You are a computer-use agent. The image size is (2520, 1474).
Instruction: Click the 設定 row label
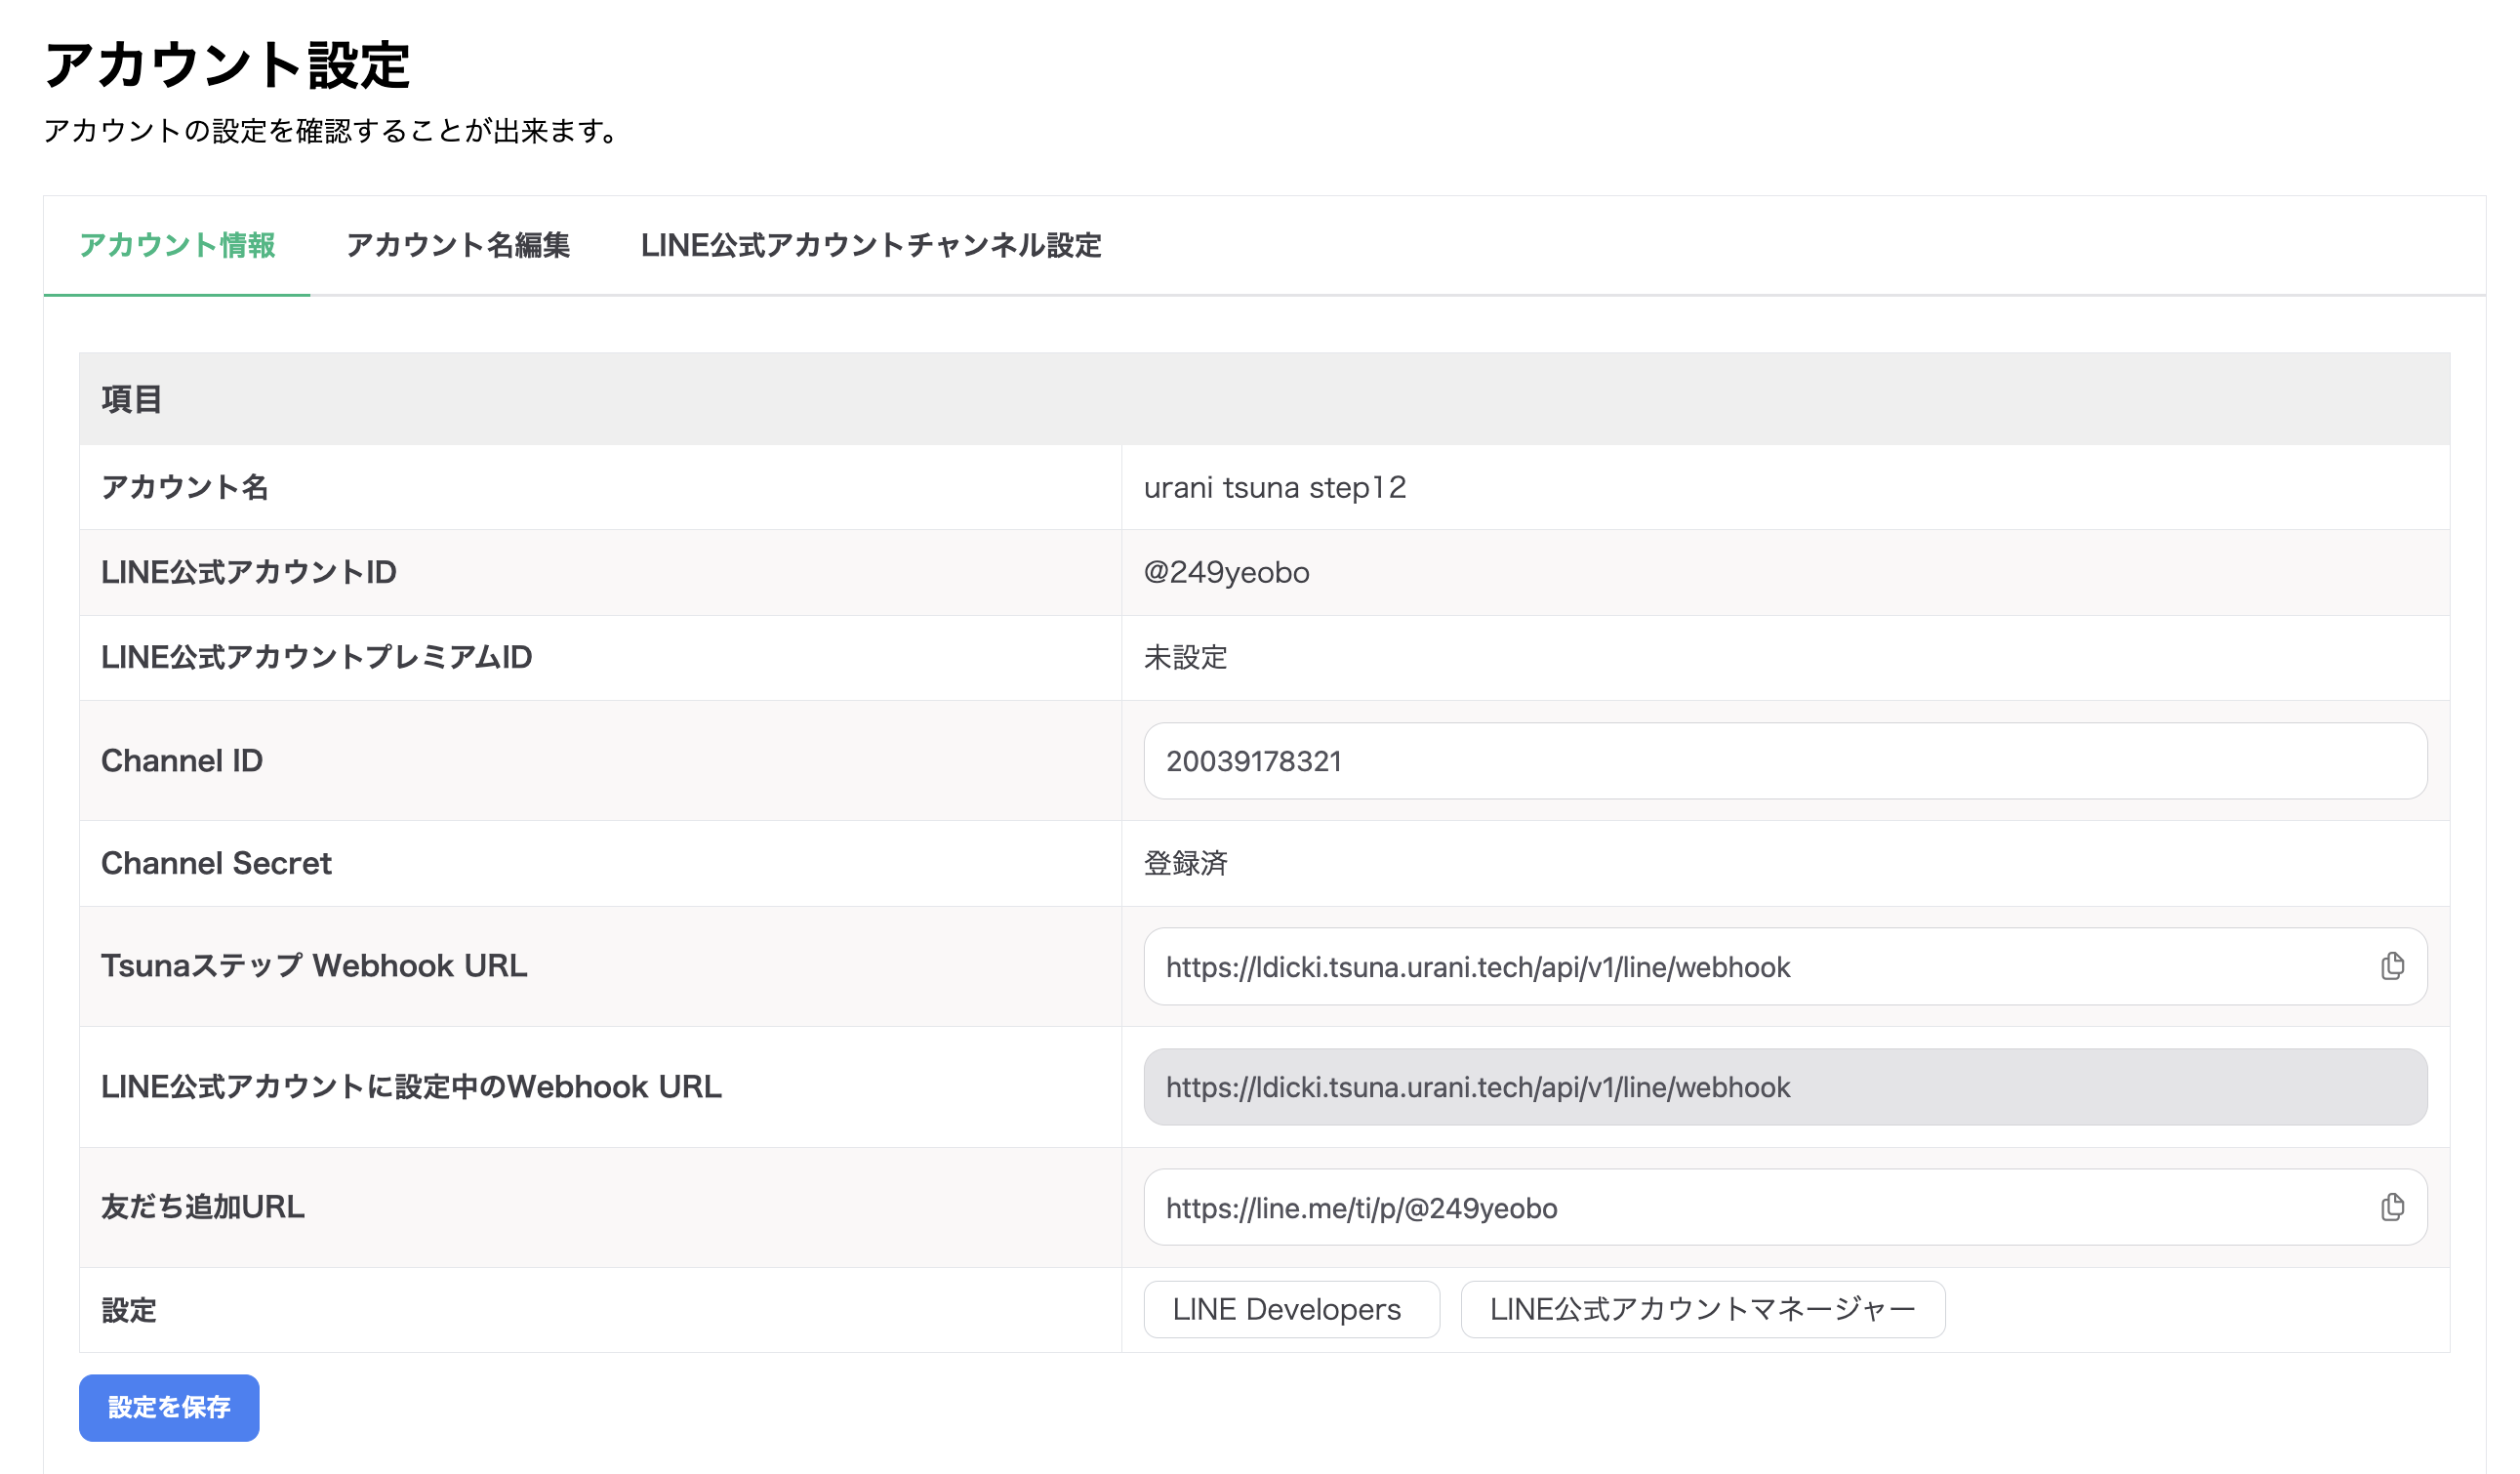click(129, 1310)
